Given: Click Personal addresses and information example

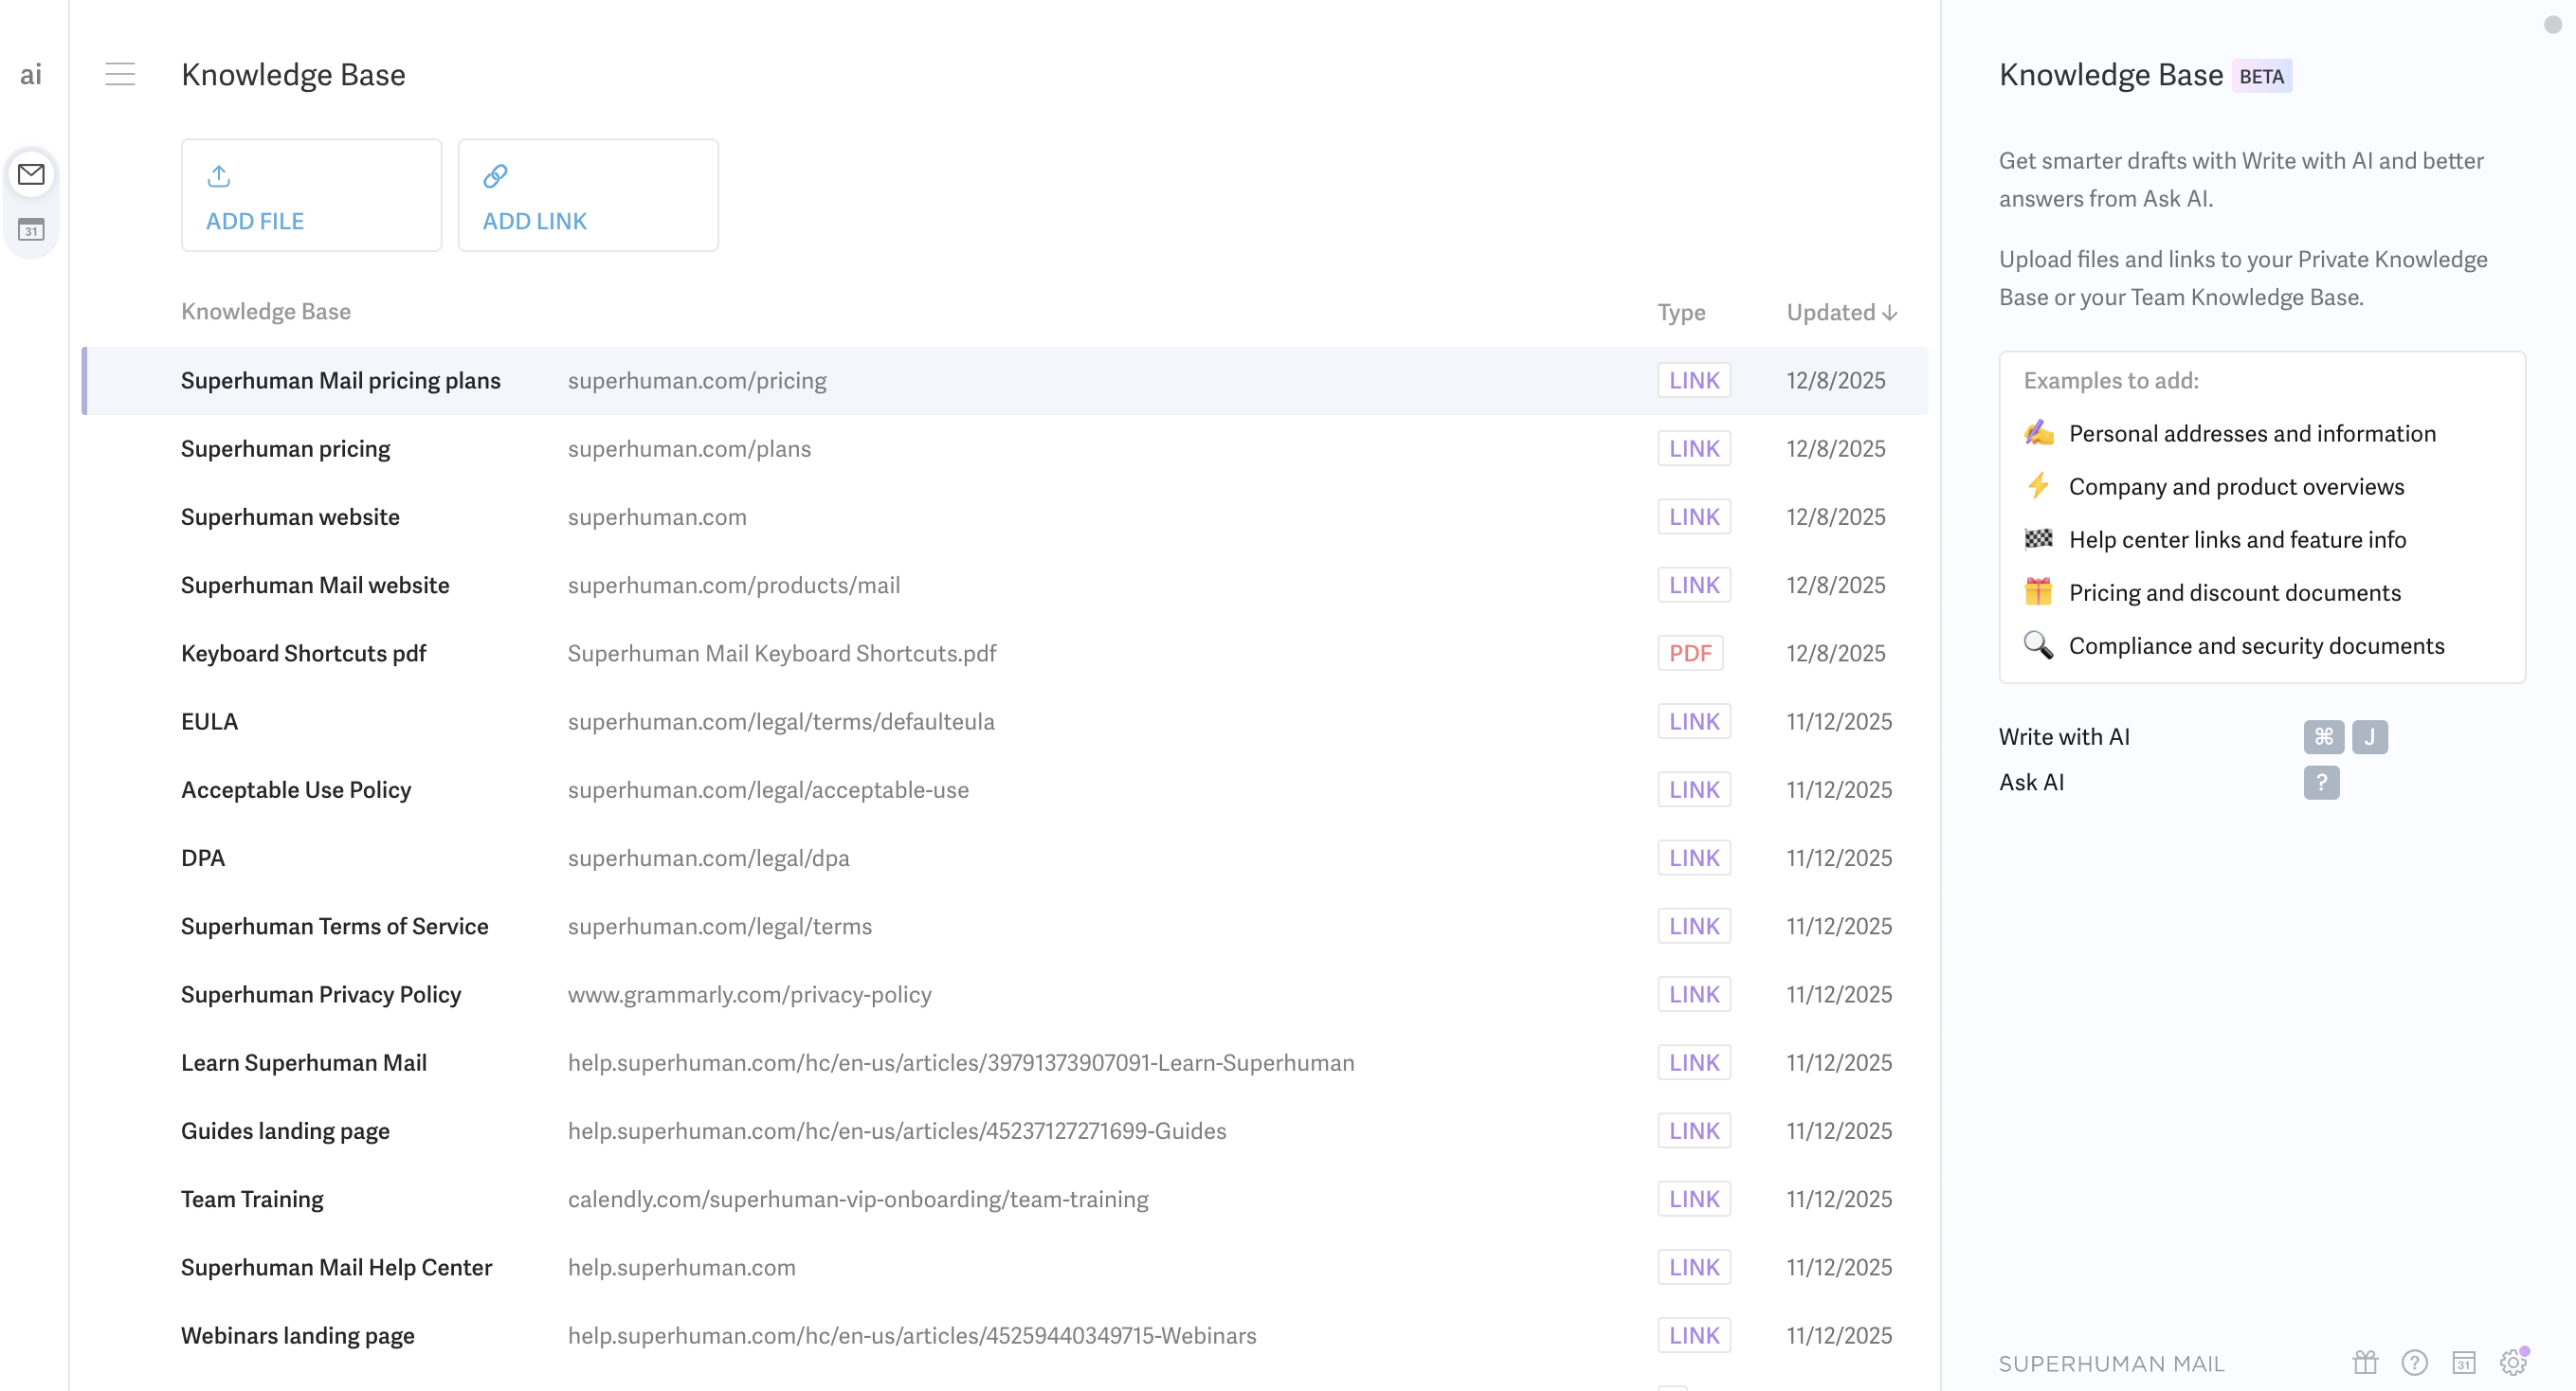Looking at the screenshot, I should [x=2252, y=433].
